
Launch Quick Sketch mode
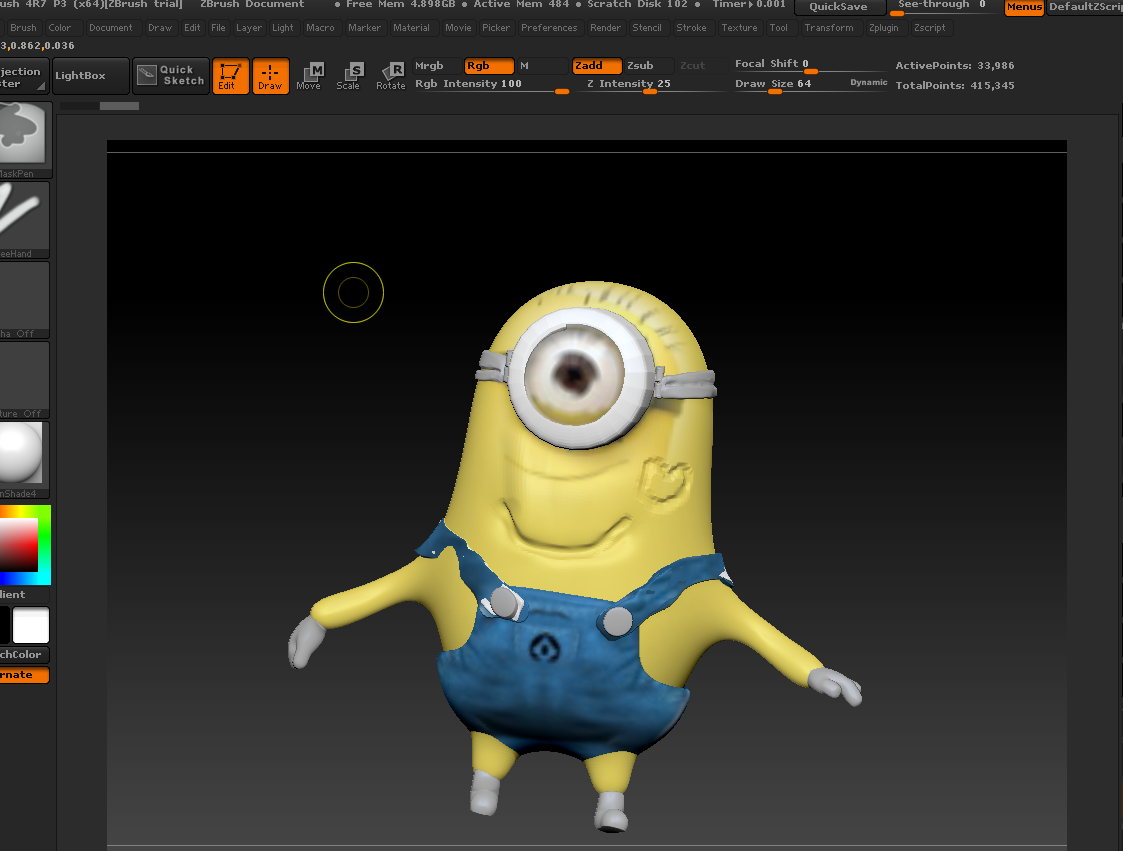(x=171, y=76)
